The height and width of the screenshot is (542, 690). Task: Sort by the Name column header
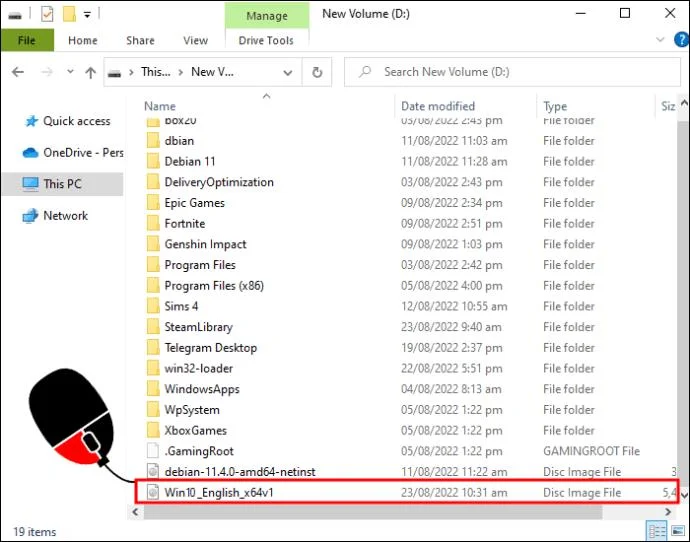(160, 106)
